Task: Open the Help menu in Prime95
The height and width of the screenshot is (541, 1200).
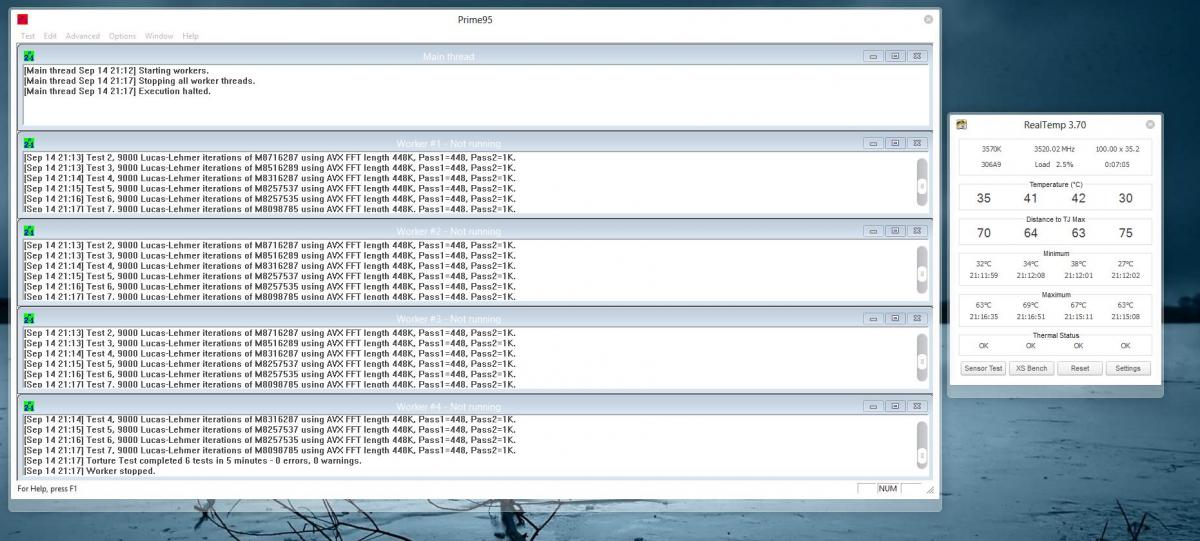Action: click(190, 36)
